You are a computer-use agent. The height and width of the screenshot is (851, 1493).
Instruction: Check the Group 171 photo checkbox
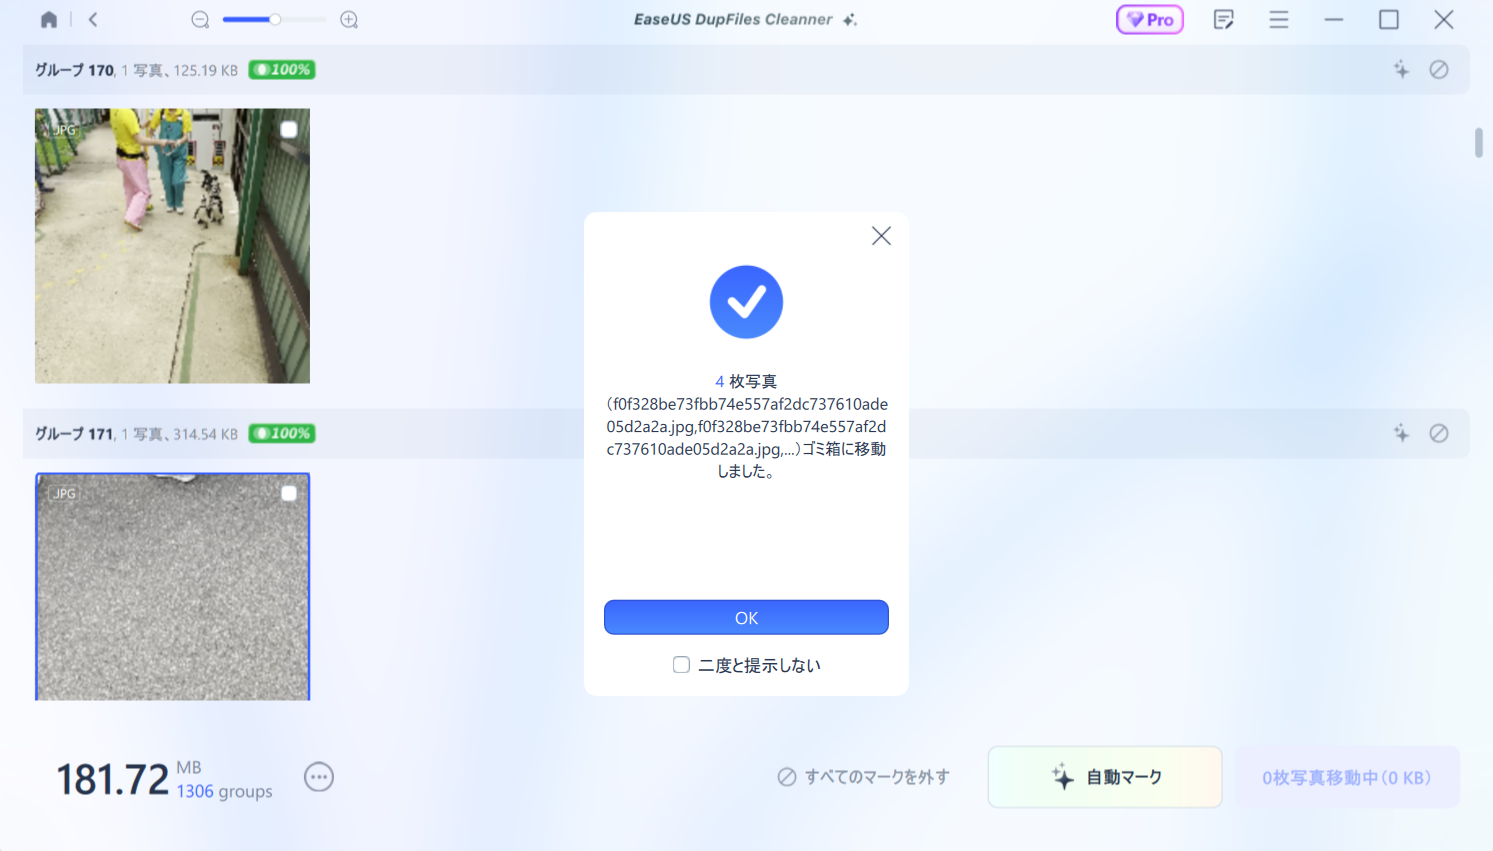(289, 493)
